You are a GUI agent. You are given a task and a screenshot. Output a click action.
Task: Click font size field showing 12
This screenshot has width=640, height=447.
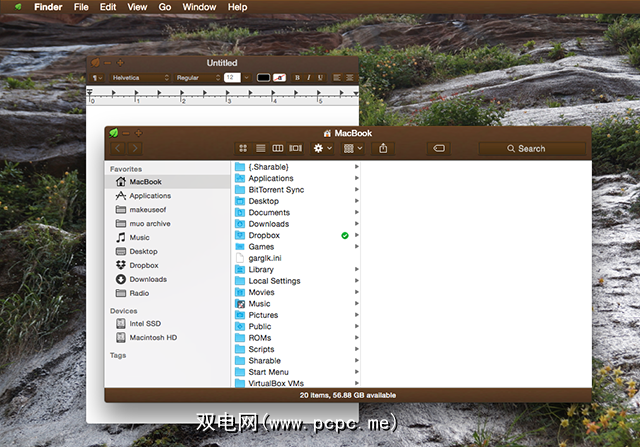232,78
